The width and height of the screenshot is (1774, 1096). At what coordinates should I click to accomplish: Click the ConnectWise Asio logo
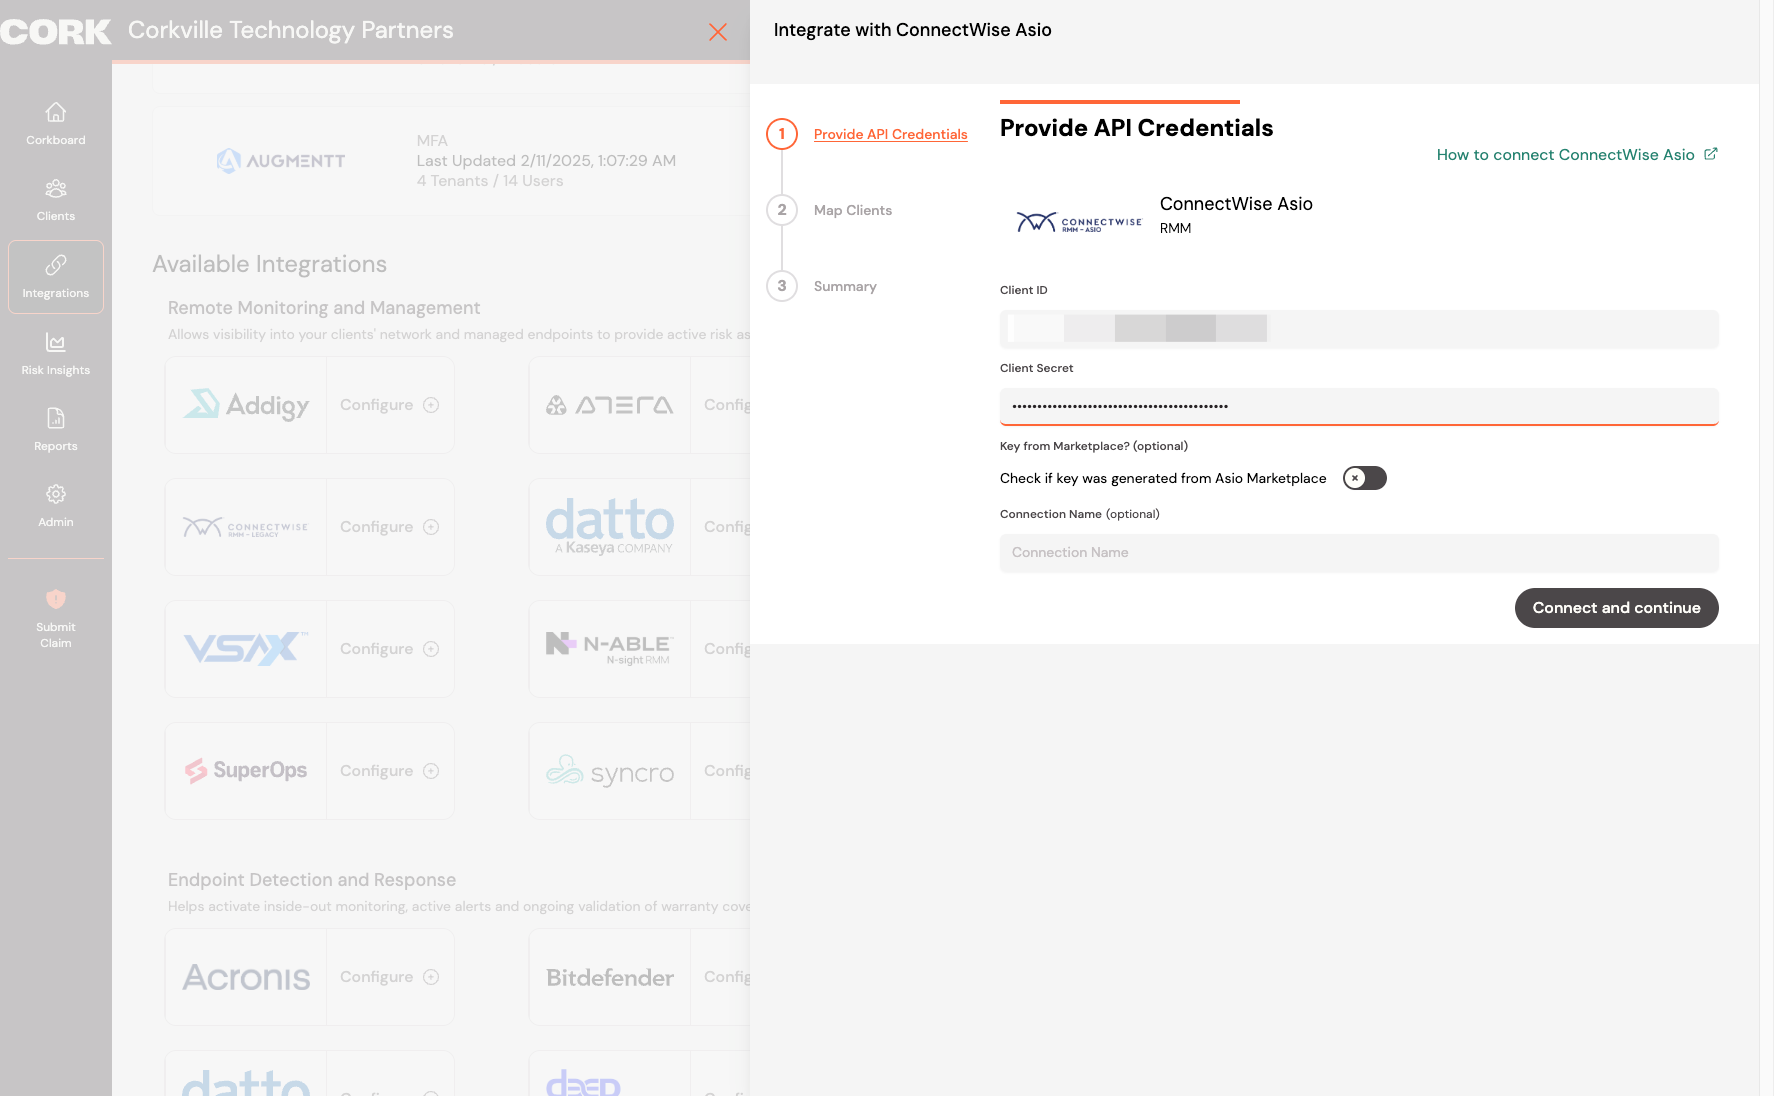[1078, 221]
